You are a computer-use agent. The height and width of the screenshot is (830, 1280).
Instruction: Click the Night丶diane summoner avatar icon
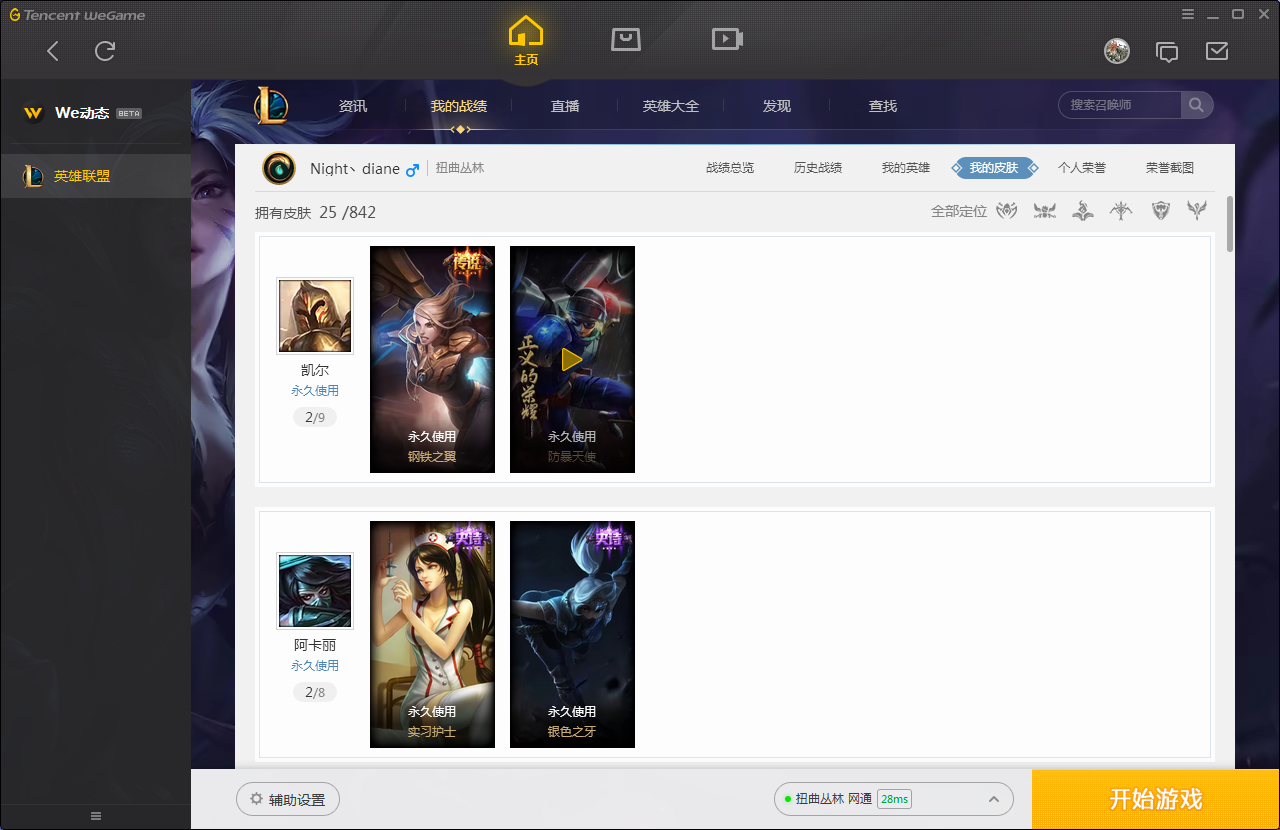(279, 168)
